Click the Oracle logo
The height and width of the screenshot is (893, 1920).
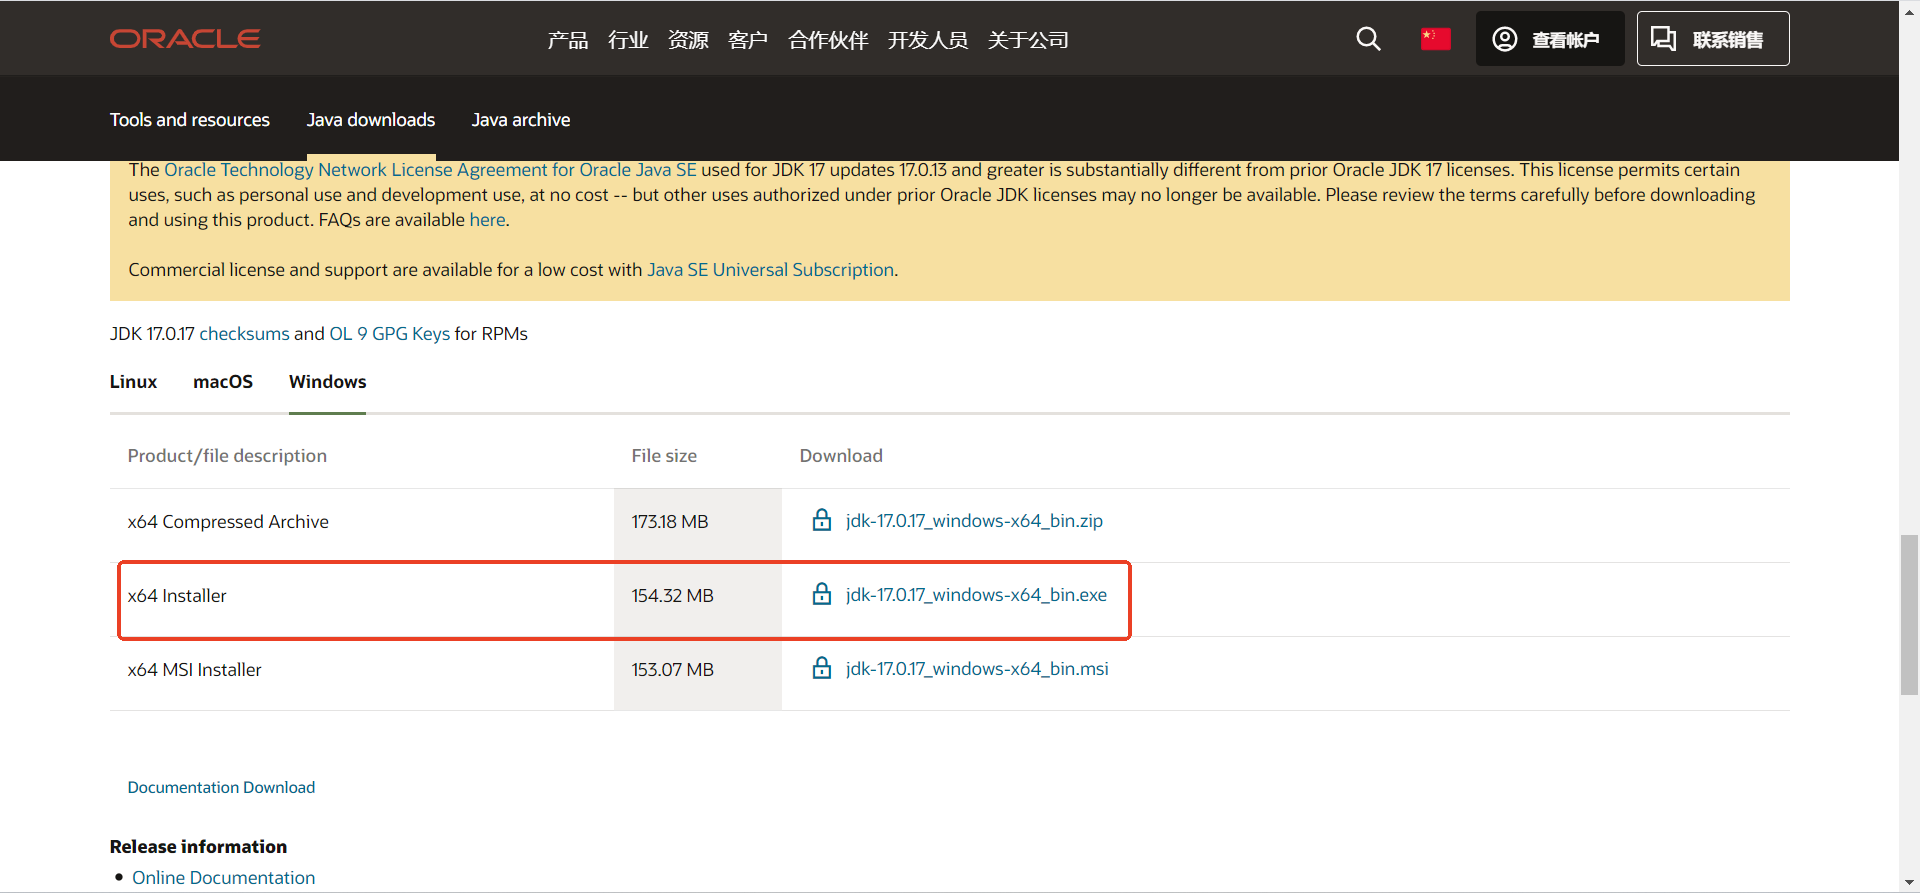185,39
